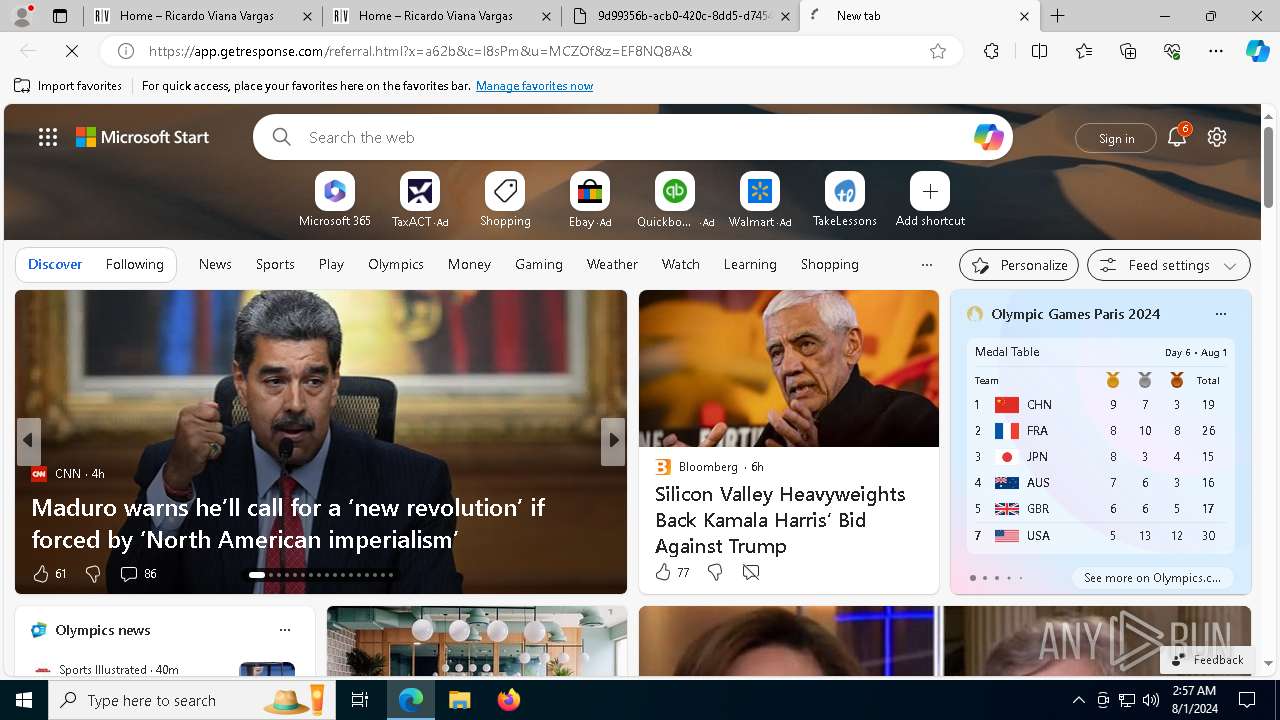
Task: Open the TaxACT ad shortcut
Action: click(x=420, y=191)
